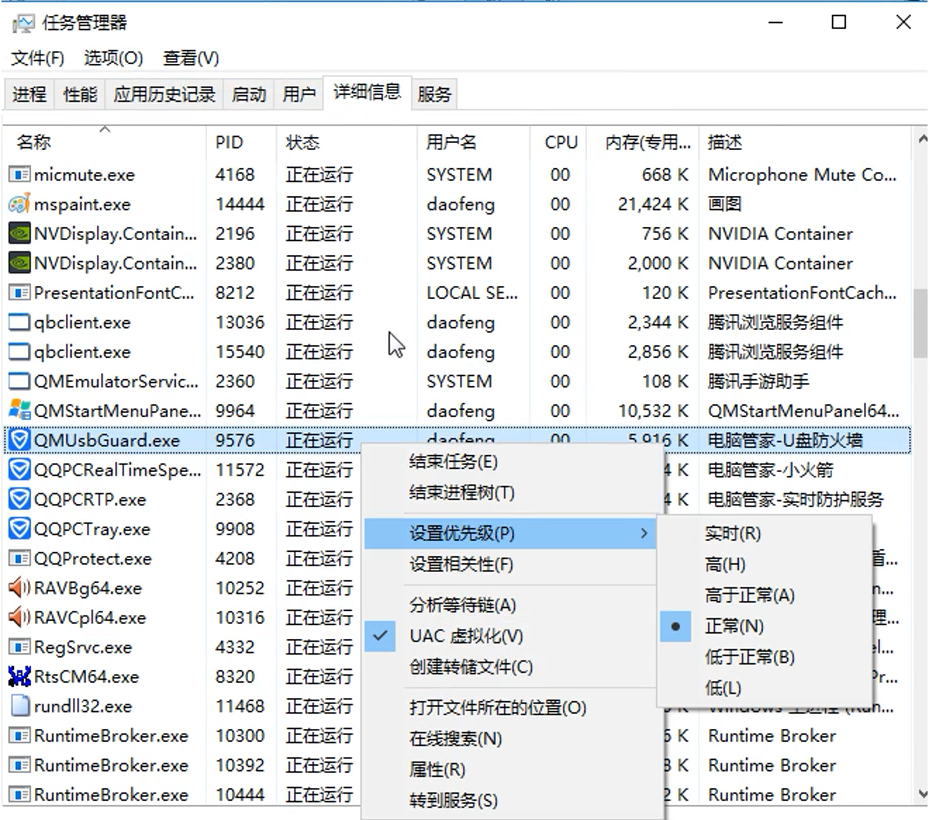Select the mspaint.exe process row name

82,205
